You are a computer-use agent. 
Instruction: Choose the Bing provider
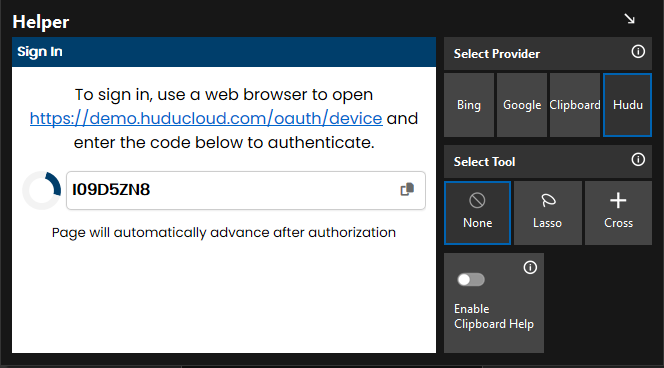pos(469,105)
